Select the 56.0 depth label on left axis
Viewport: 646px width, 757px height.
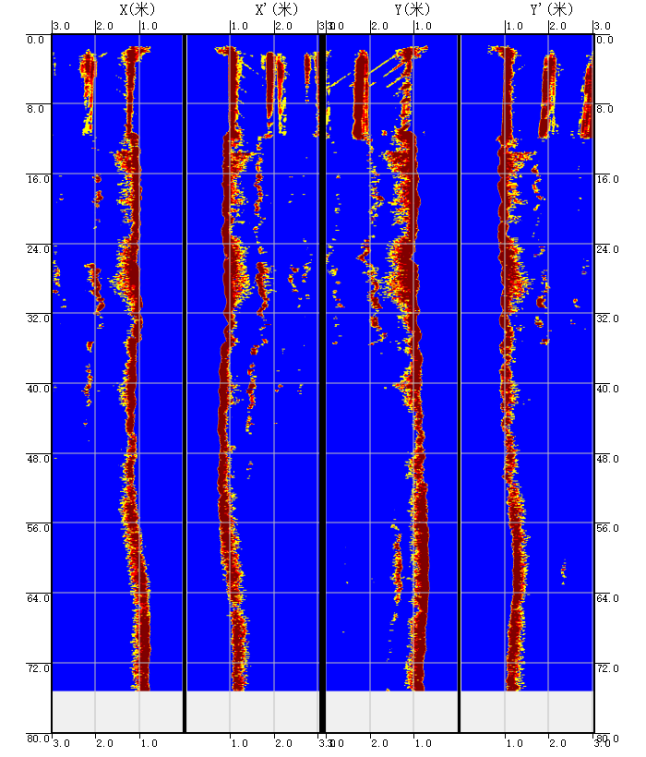(38, 529)
